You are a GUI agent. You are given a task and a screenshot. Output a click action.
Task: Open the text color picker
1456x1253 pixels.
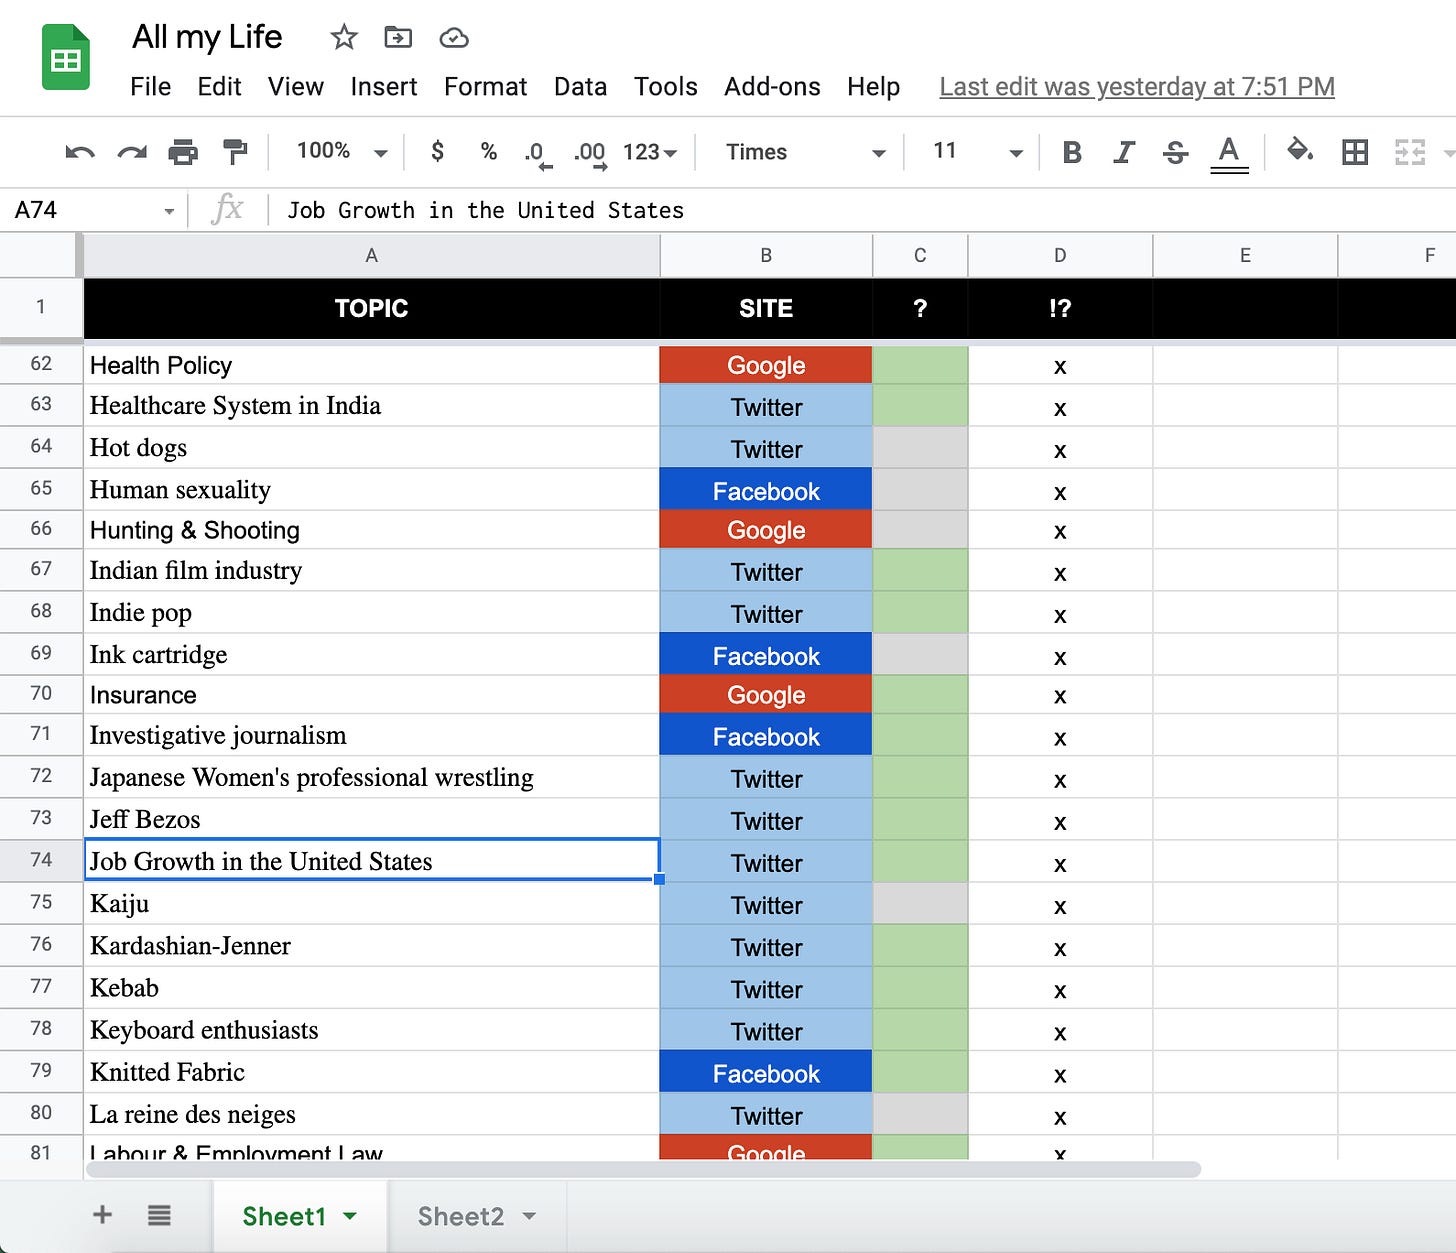(1229, 154)
